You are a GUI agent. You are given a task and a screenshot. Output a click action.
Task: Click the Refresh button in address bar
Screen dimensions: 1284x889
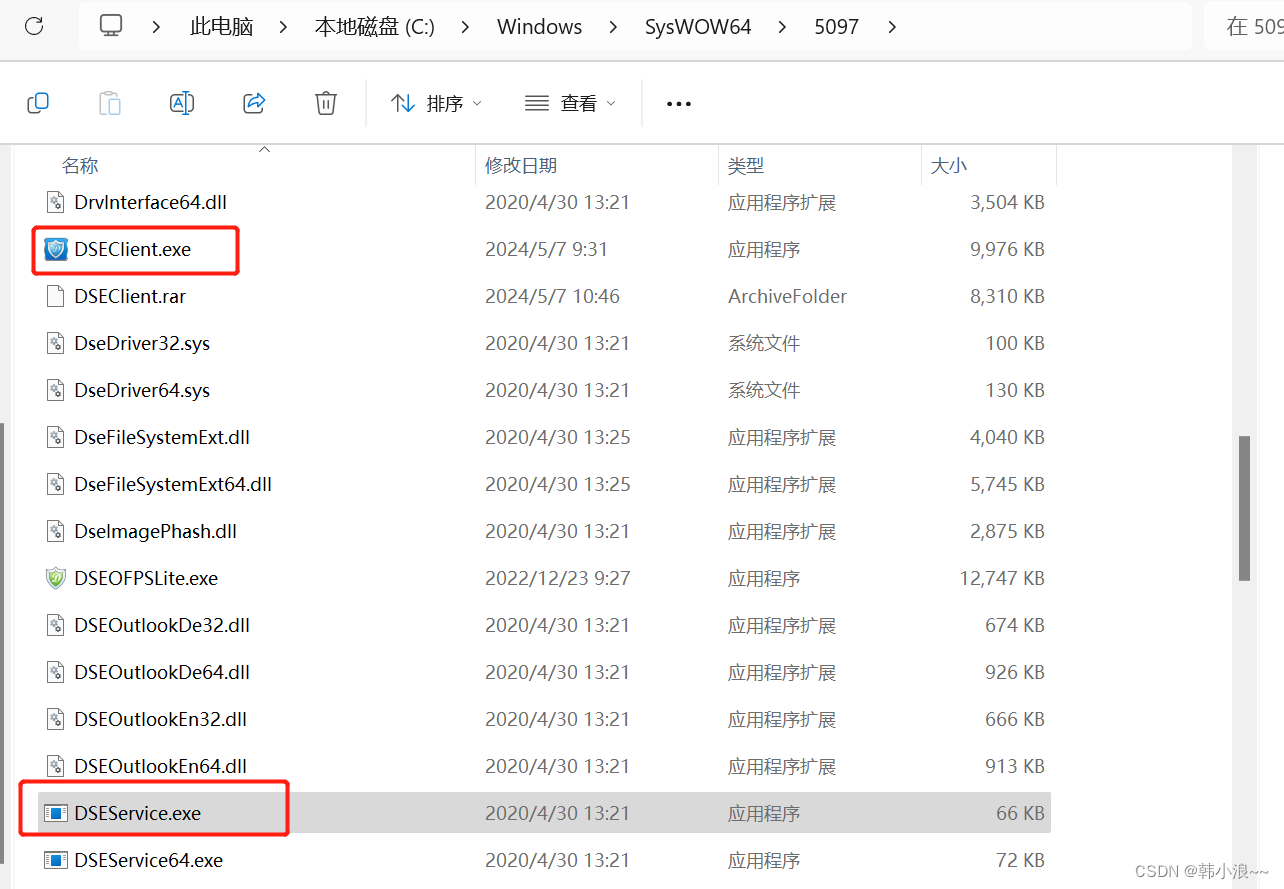pos(34,26)
